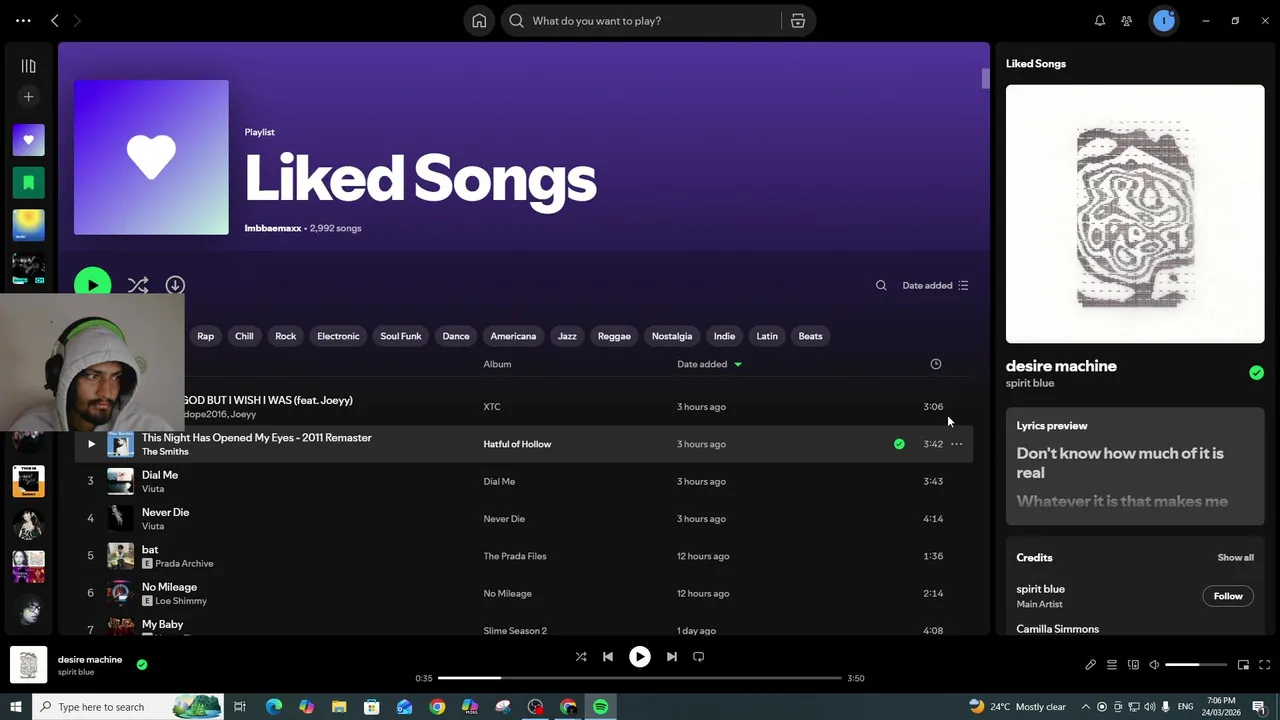Filter by Chill genre chip

(x=244, y=336)
